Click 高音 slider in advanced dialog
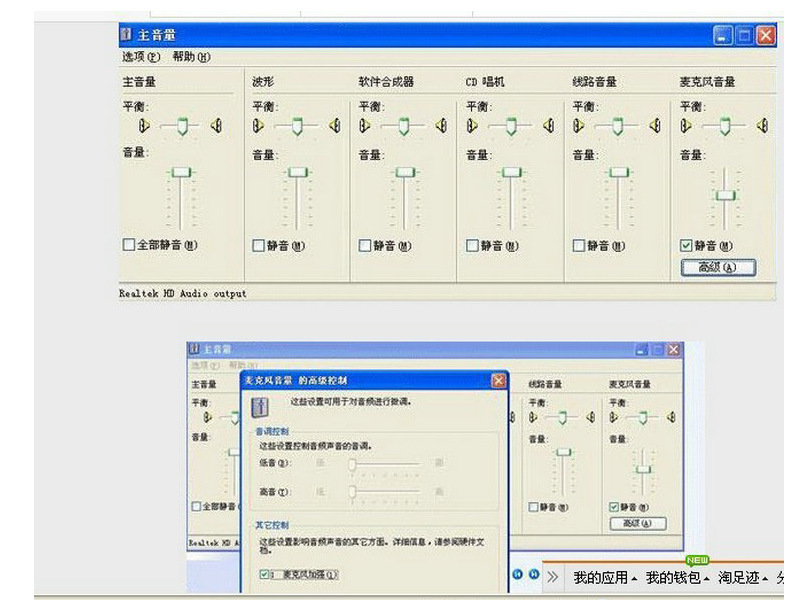797x600 pixels. point(386,492)
